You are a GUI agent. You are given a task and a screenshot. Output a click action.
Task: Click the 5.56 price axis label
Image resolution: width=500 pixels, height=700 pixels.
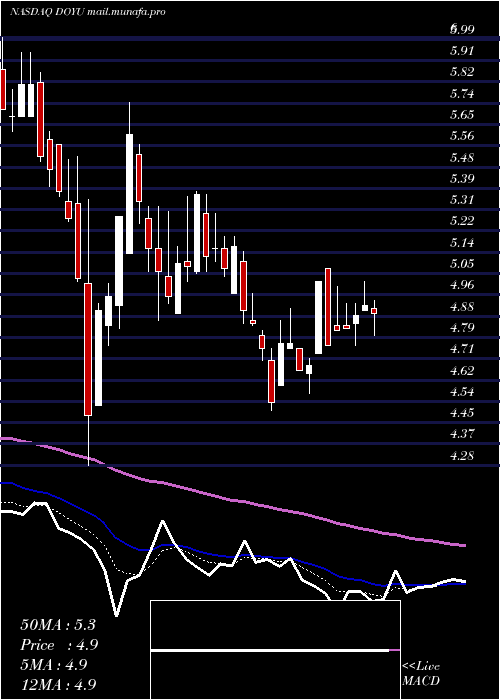tap(462, 136)
